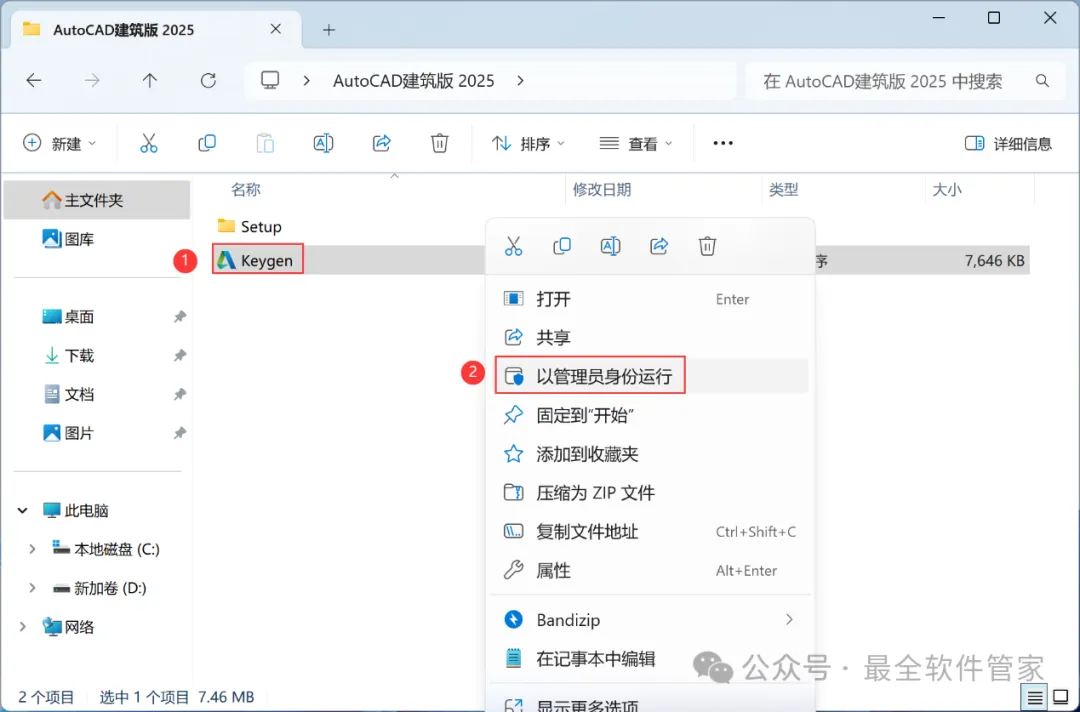Screen dimensions: 1080x712
Task: Click the Copy icon in the context menu
Action: (562, 246)
